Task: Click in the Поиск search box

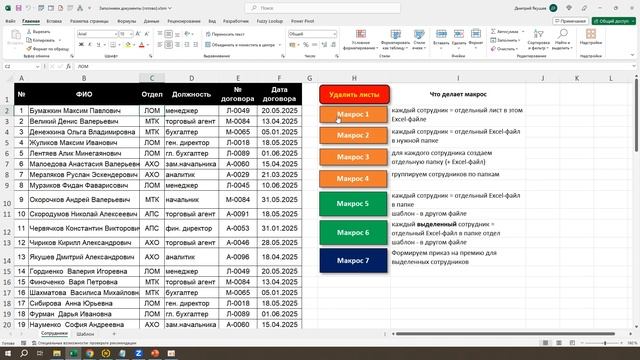Action: click(322, 8)
